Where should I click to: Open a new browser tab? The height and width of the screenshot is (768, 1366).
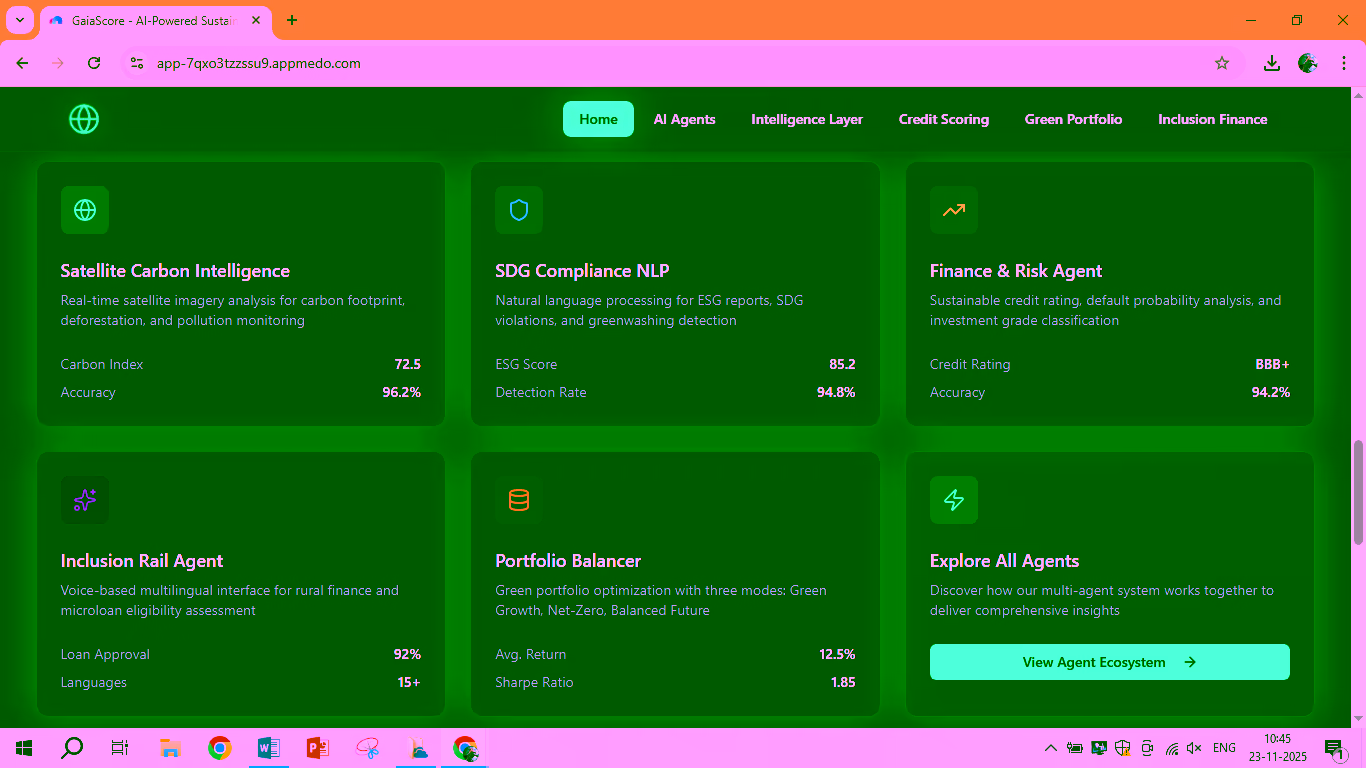[x=292, y=20]
